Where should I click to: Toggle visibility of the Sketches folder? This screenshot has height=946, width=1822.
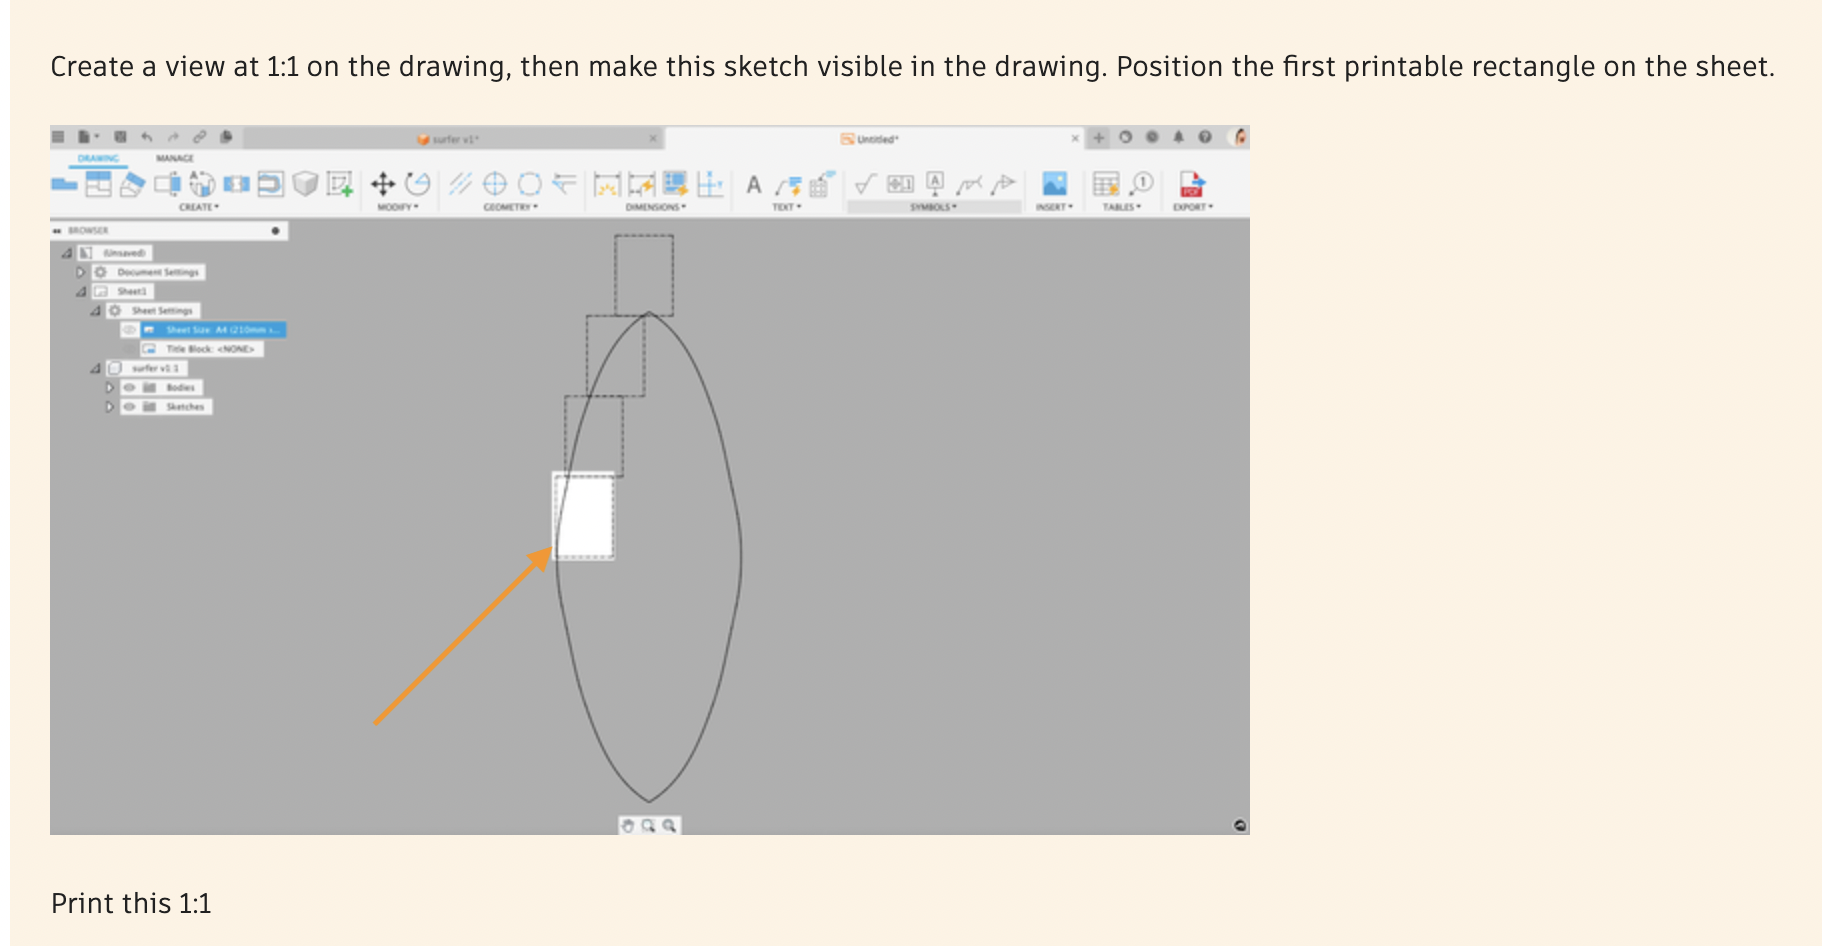point(130,407)
